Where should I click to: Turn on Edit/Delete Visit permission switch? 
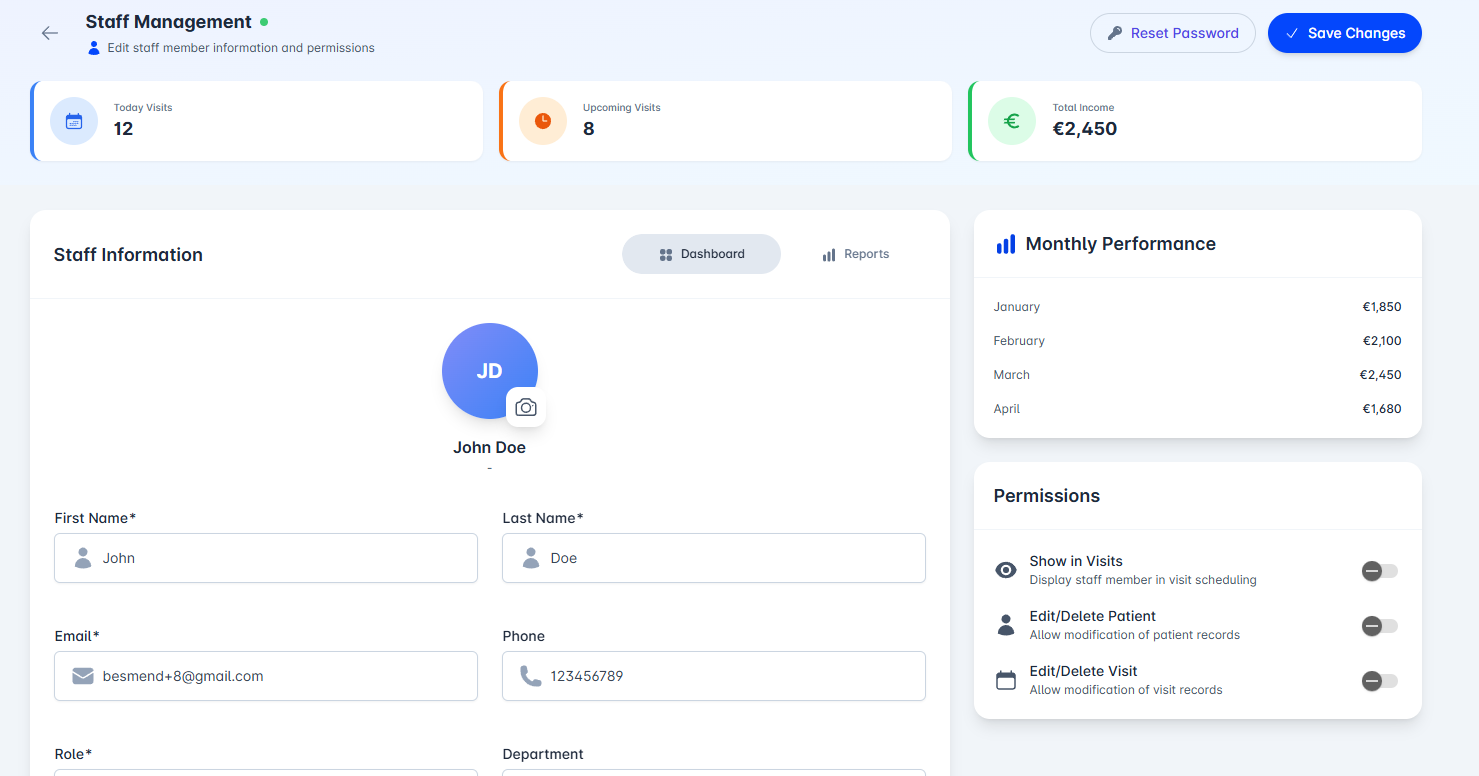pos(1379,681)
